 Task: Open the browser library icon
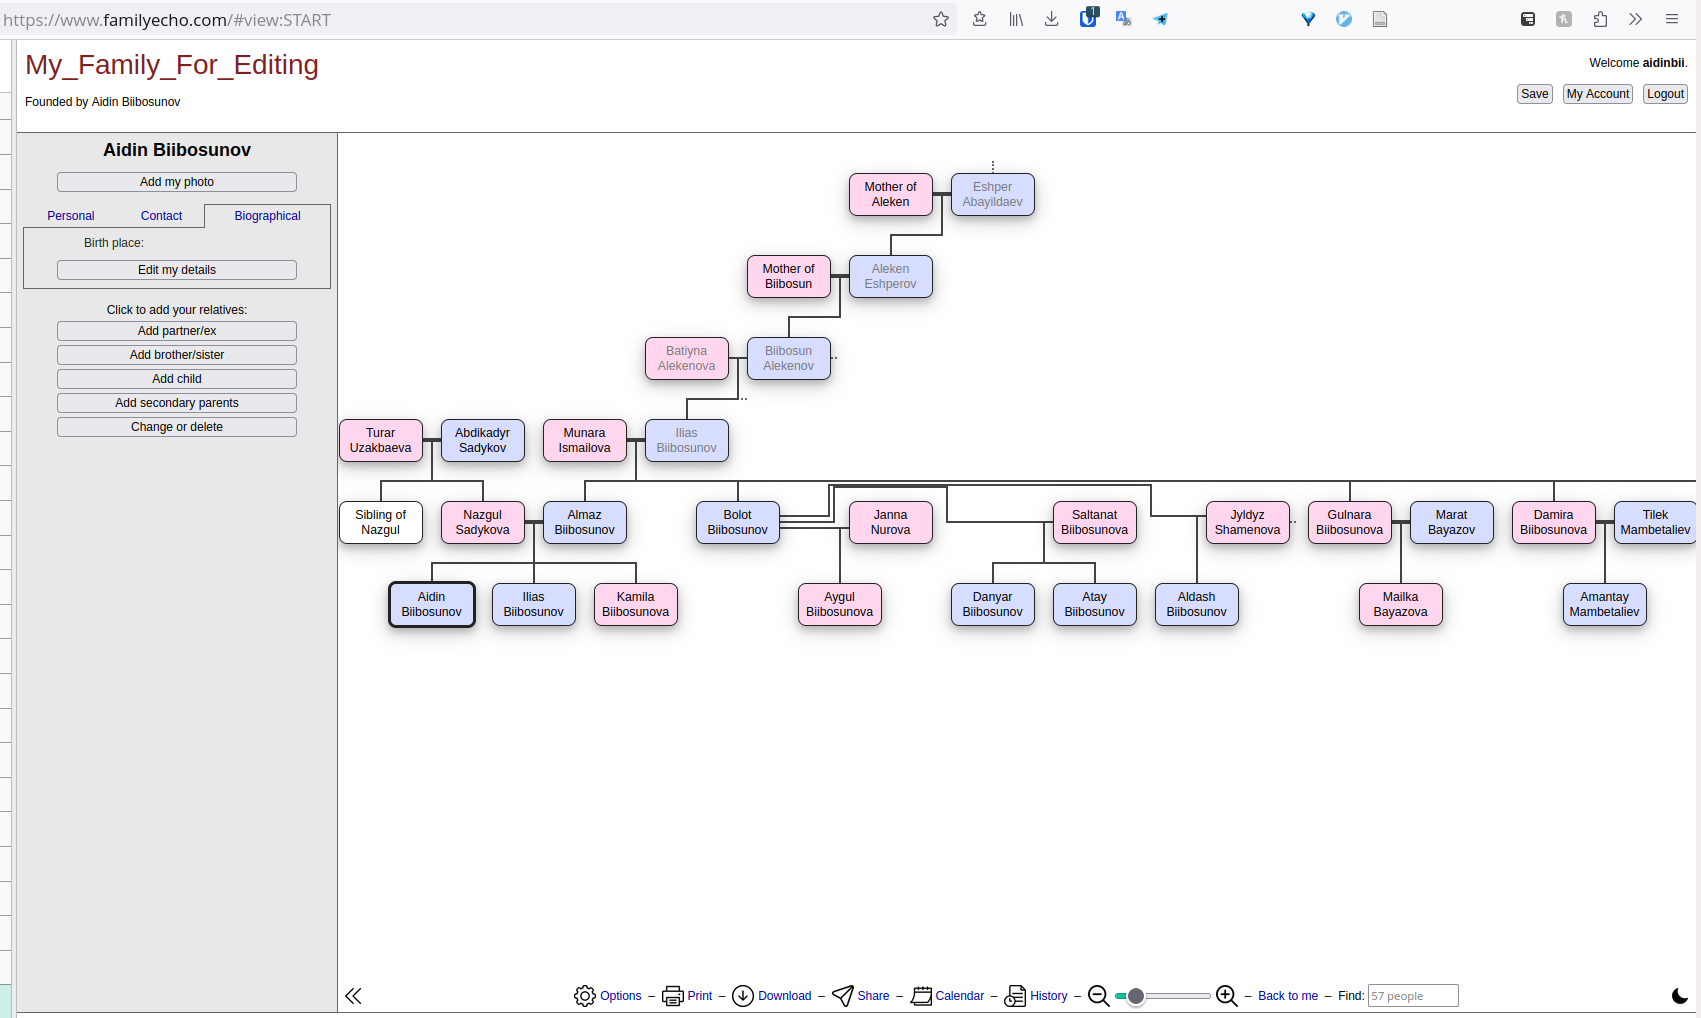(1016, 19)
